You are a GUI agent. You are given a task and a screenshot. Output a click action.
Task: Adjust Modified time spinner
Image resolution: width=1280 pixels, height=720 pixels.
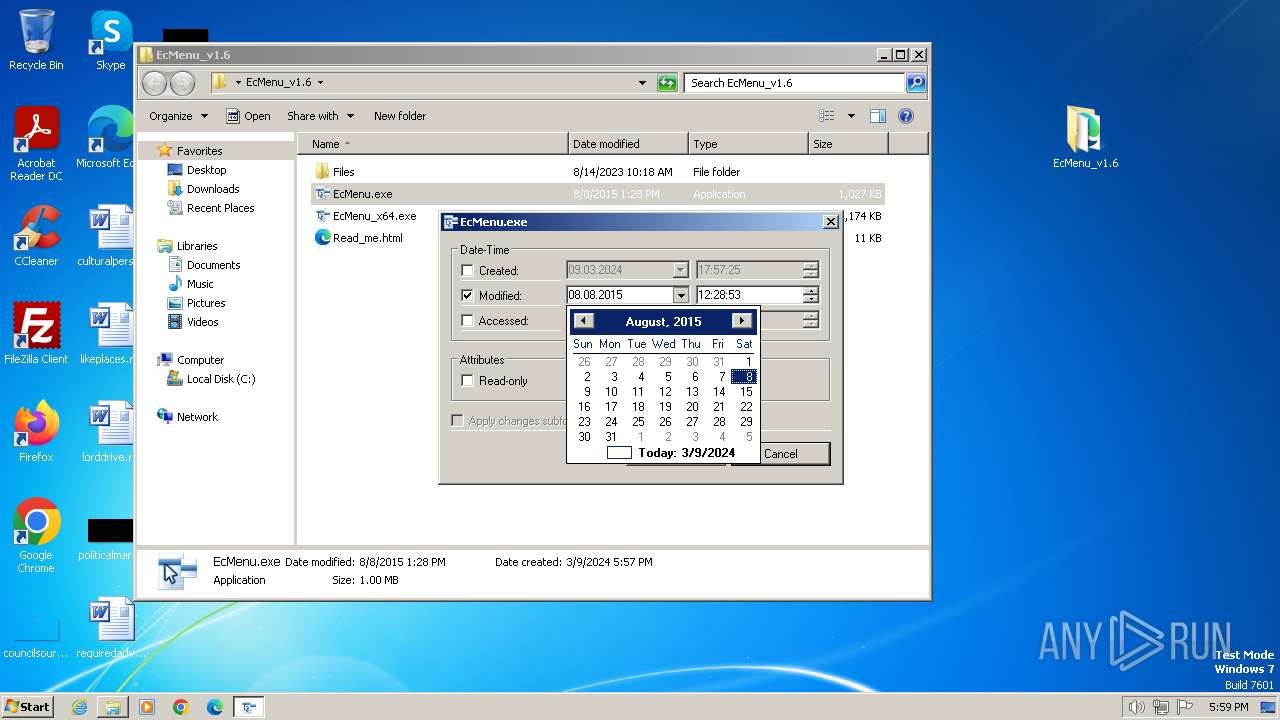(x=811, y=295)
